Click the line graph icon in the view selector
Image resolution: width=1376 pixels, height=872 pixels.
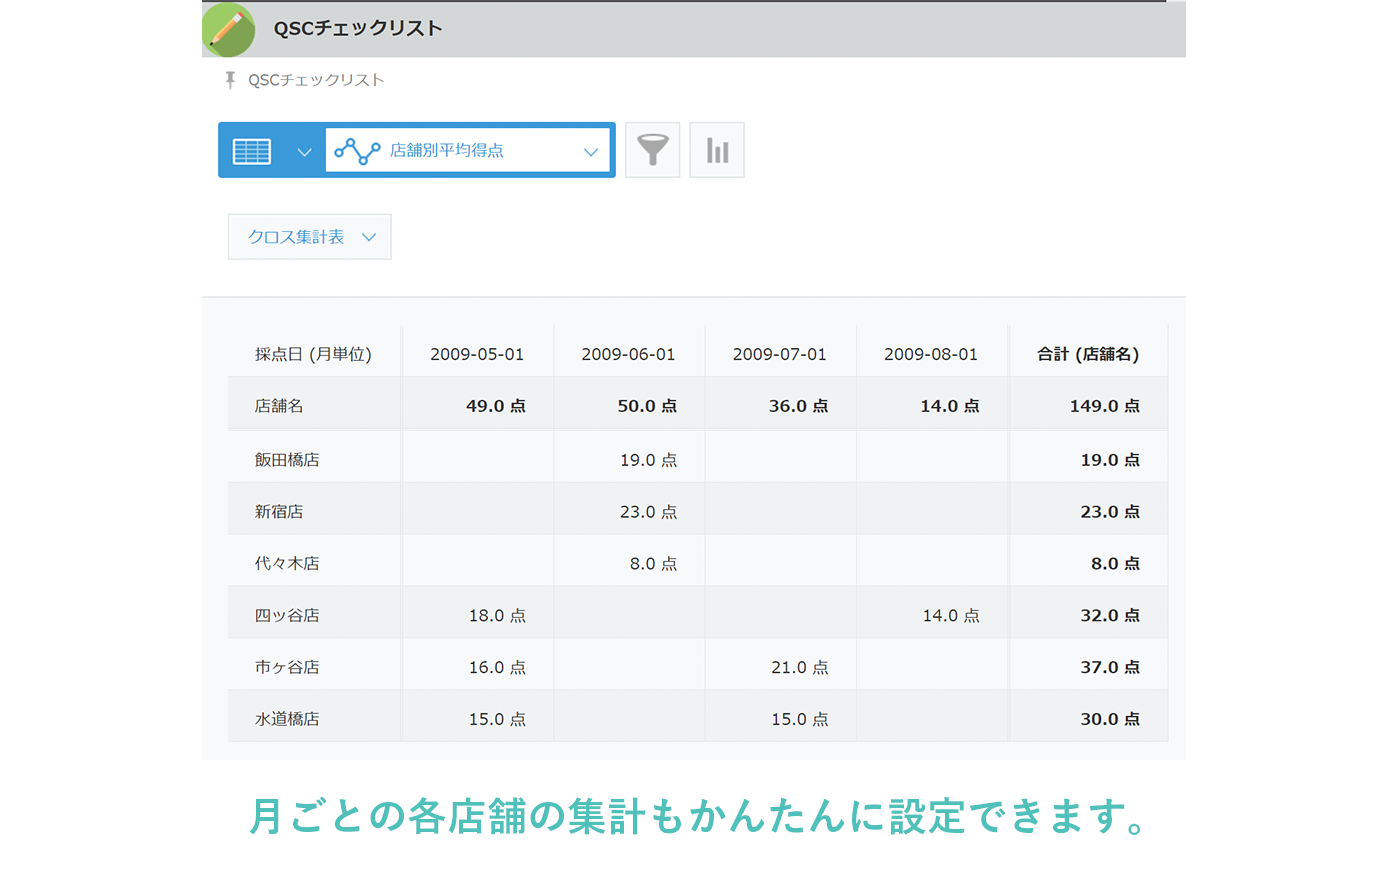click(x=357, y=151)
